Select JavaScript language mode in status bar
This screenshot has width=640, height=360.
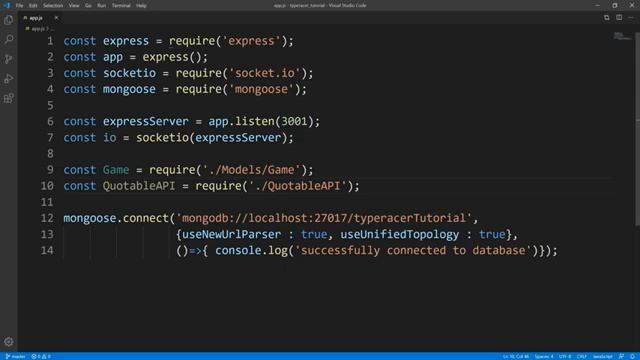[x=603, y=356]
